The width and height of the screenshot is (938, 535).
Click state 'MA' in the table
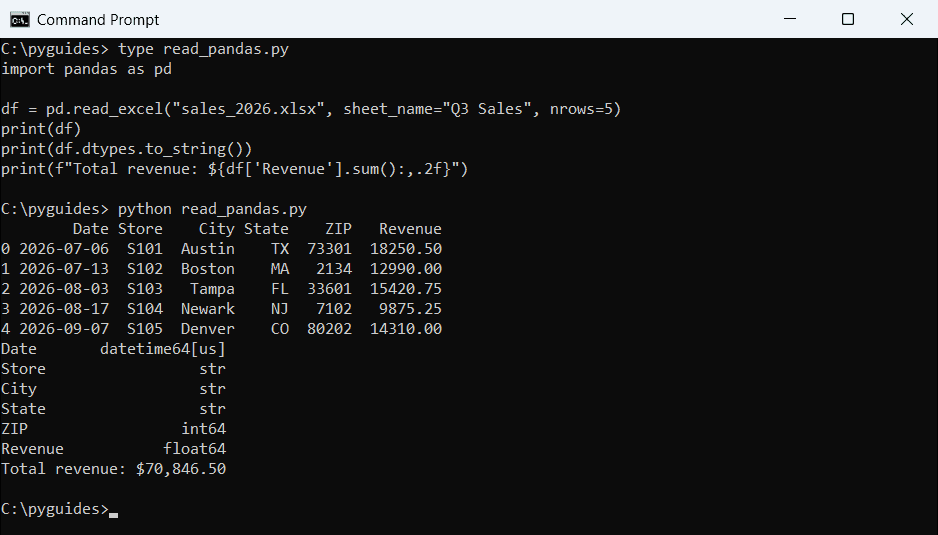(x=280, y=269)
